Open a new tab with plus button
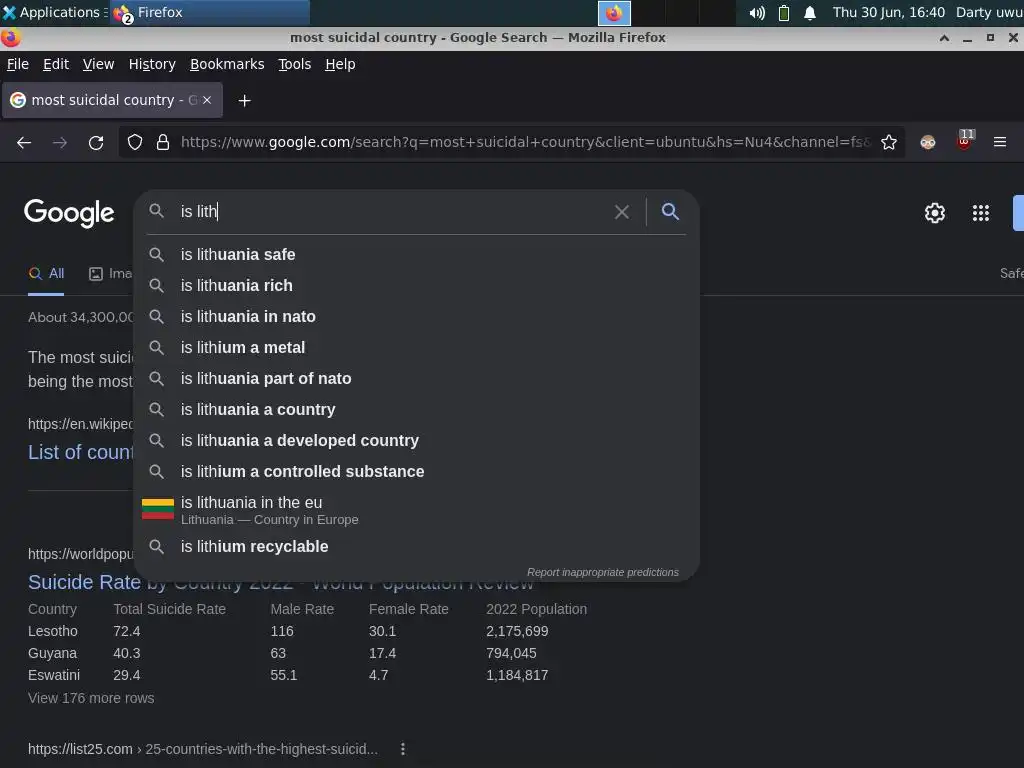This screenshot has height=768, width=1024. (244, 101)
